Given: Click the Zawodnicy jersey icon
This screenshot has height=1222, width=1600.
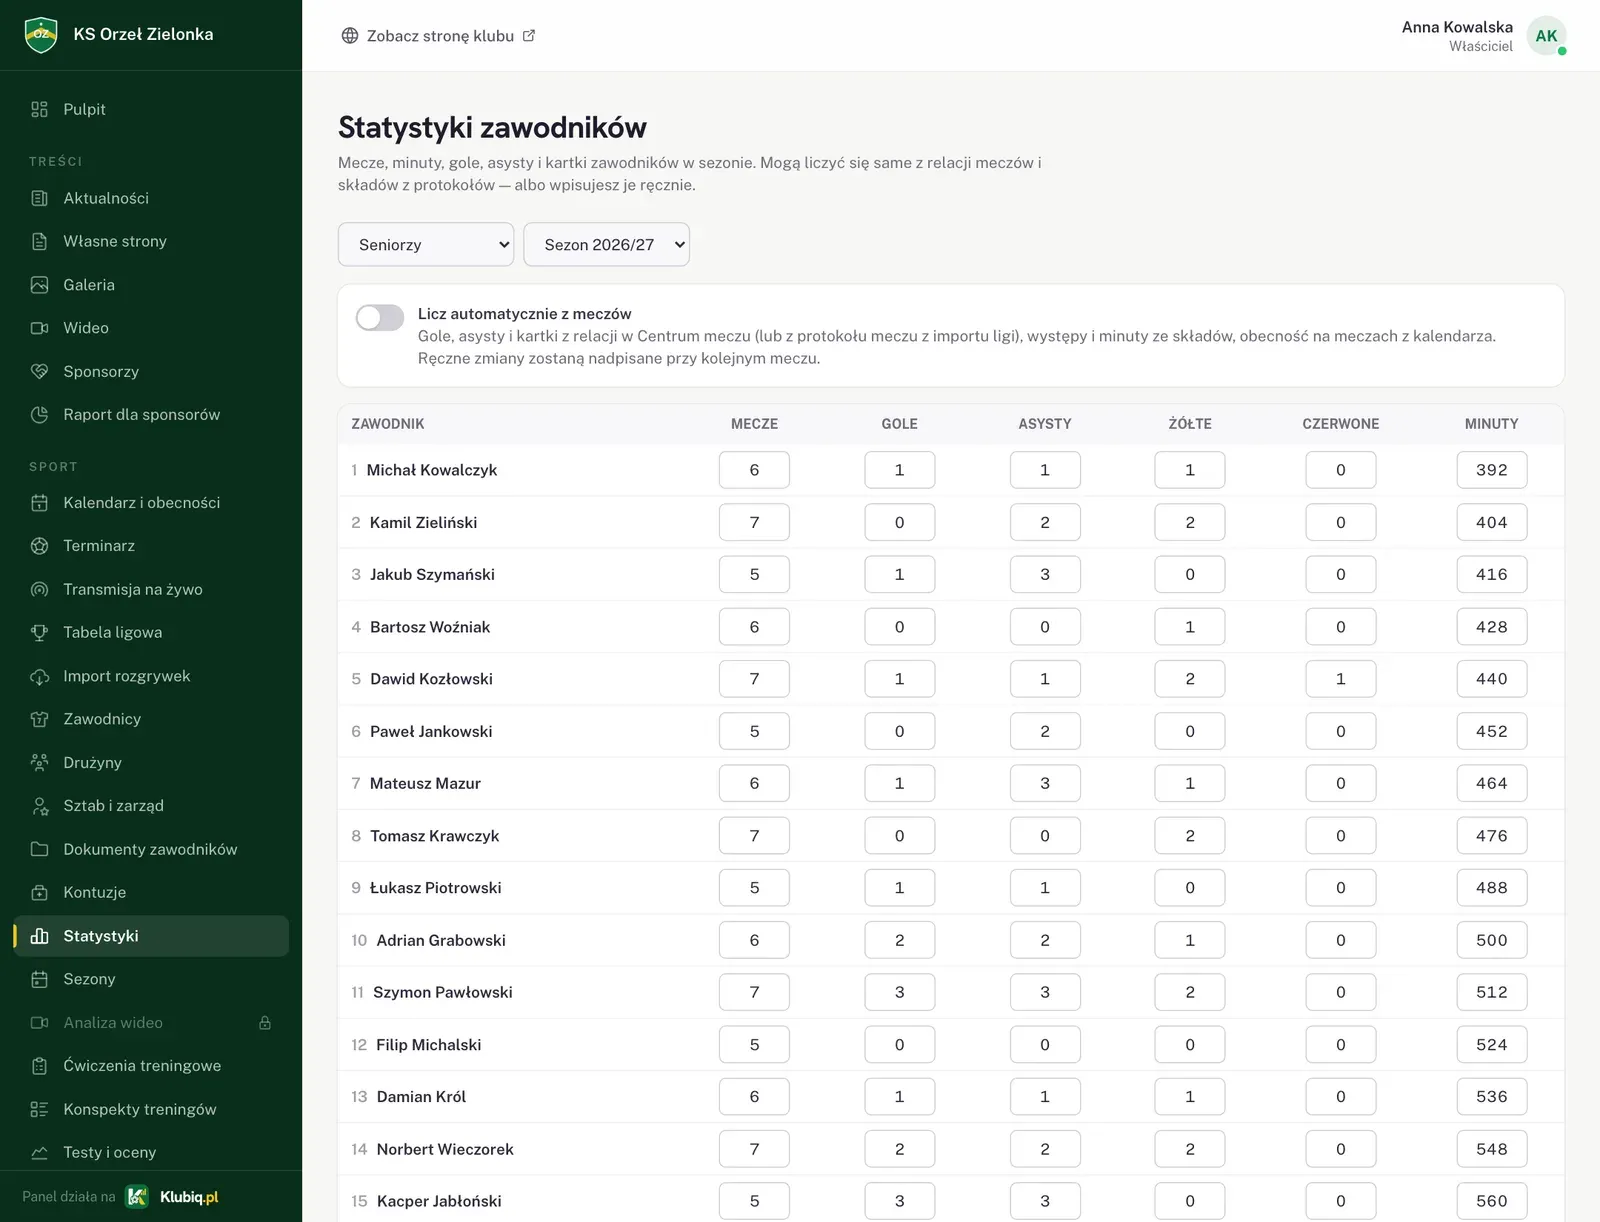Looking at the screenshot, I should tap(39, 719).
